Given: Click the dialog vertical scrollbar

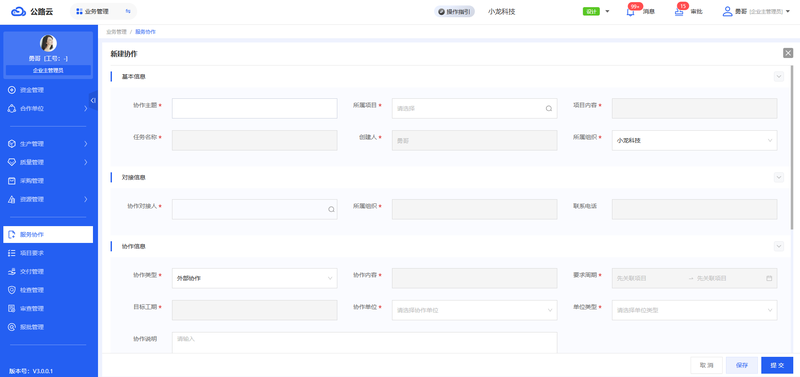Looking at the screenshot, I should coord(792,148).
